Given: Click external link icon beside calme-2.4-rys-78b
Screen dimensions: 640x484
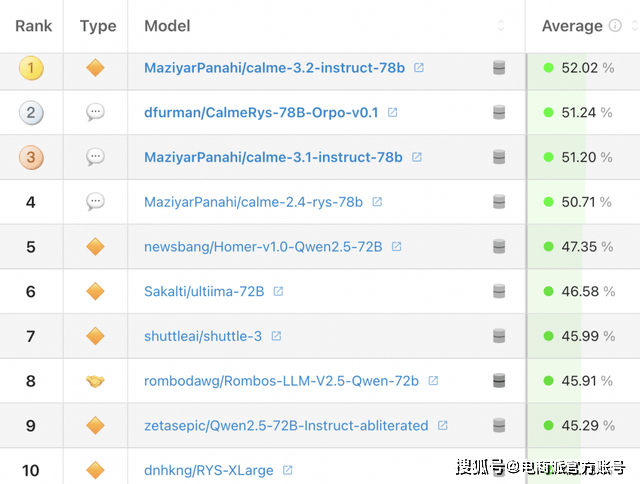Looking at the screenshot, I should [377, 202].
